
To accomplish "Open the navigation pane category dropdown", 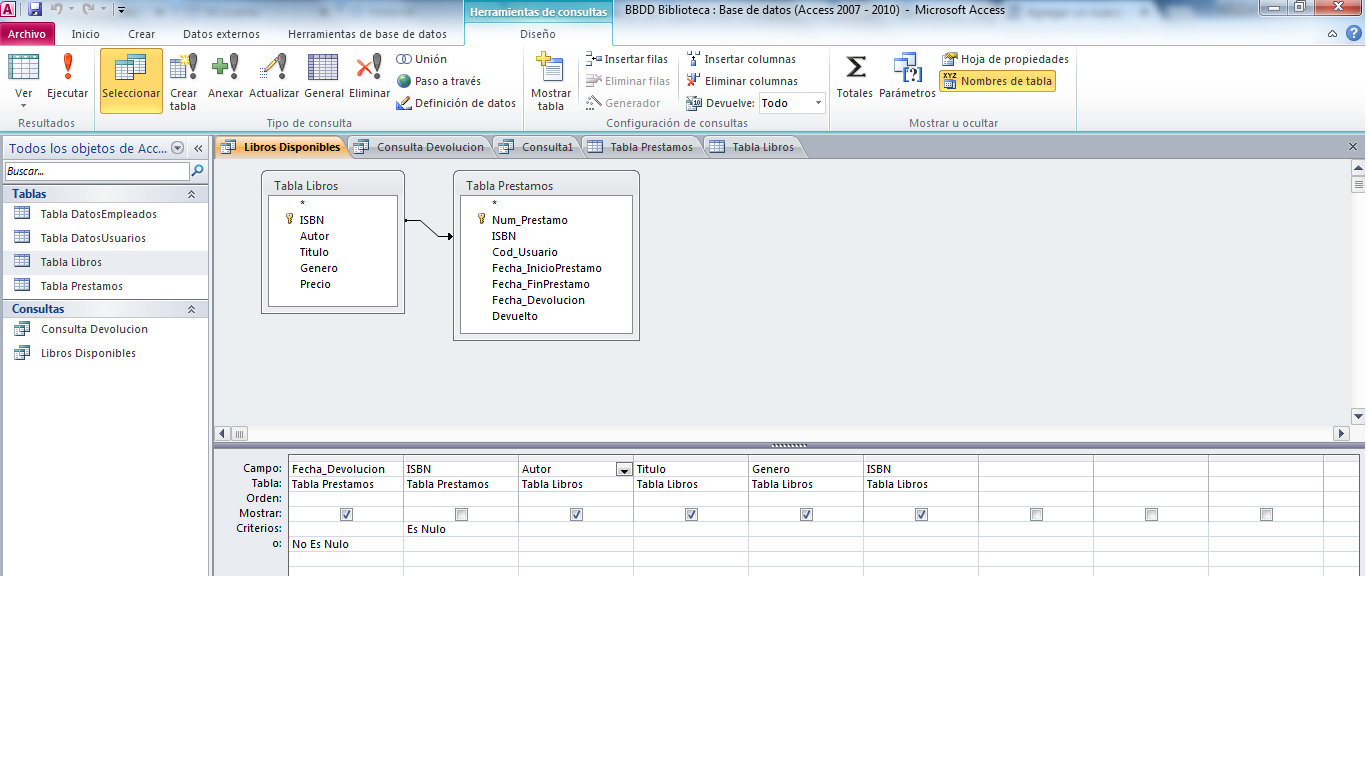I will pyautogui.click(x=178, y=148).
